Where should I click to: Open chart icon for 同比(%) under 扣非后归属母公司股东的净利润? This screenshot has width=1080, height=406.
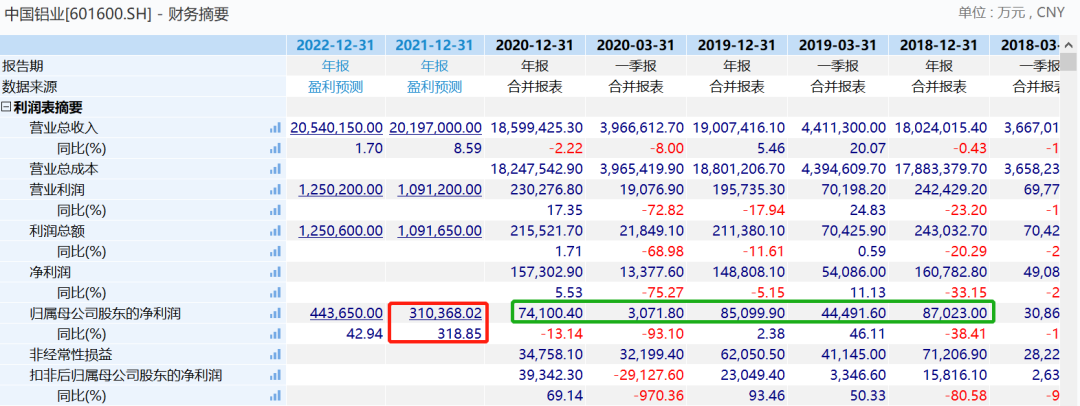tap(276, 396)
